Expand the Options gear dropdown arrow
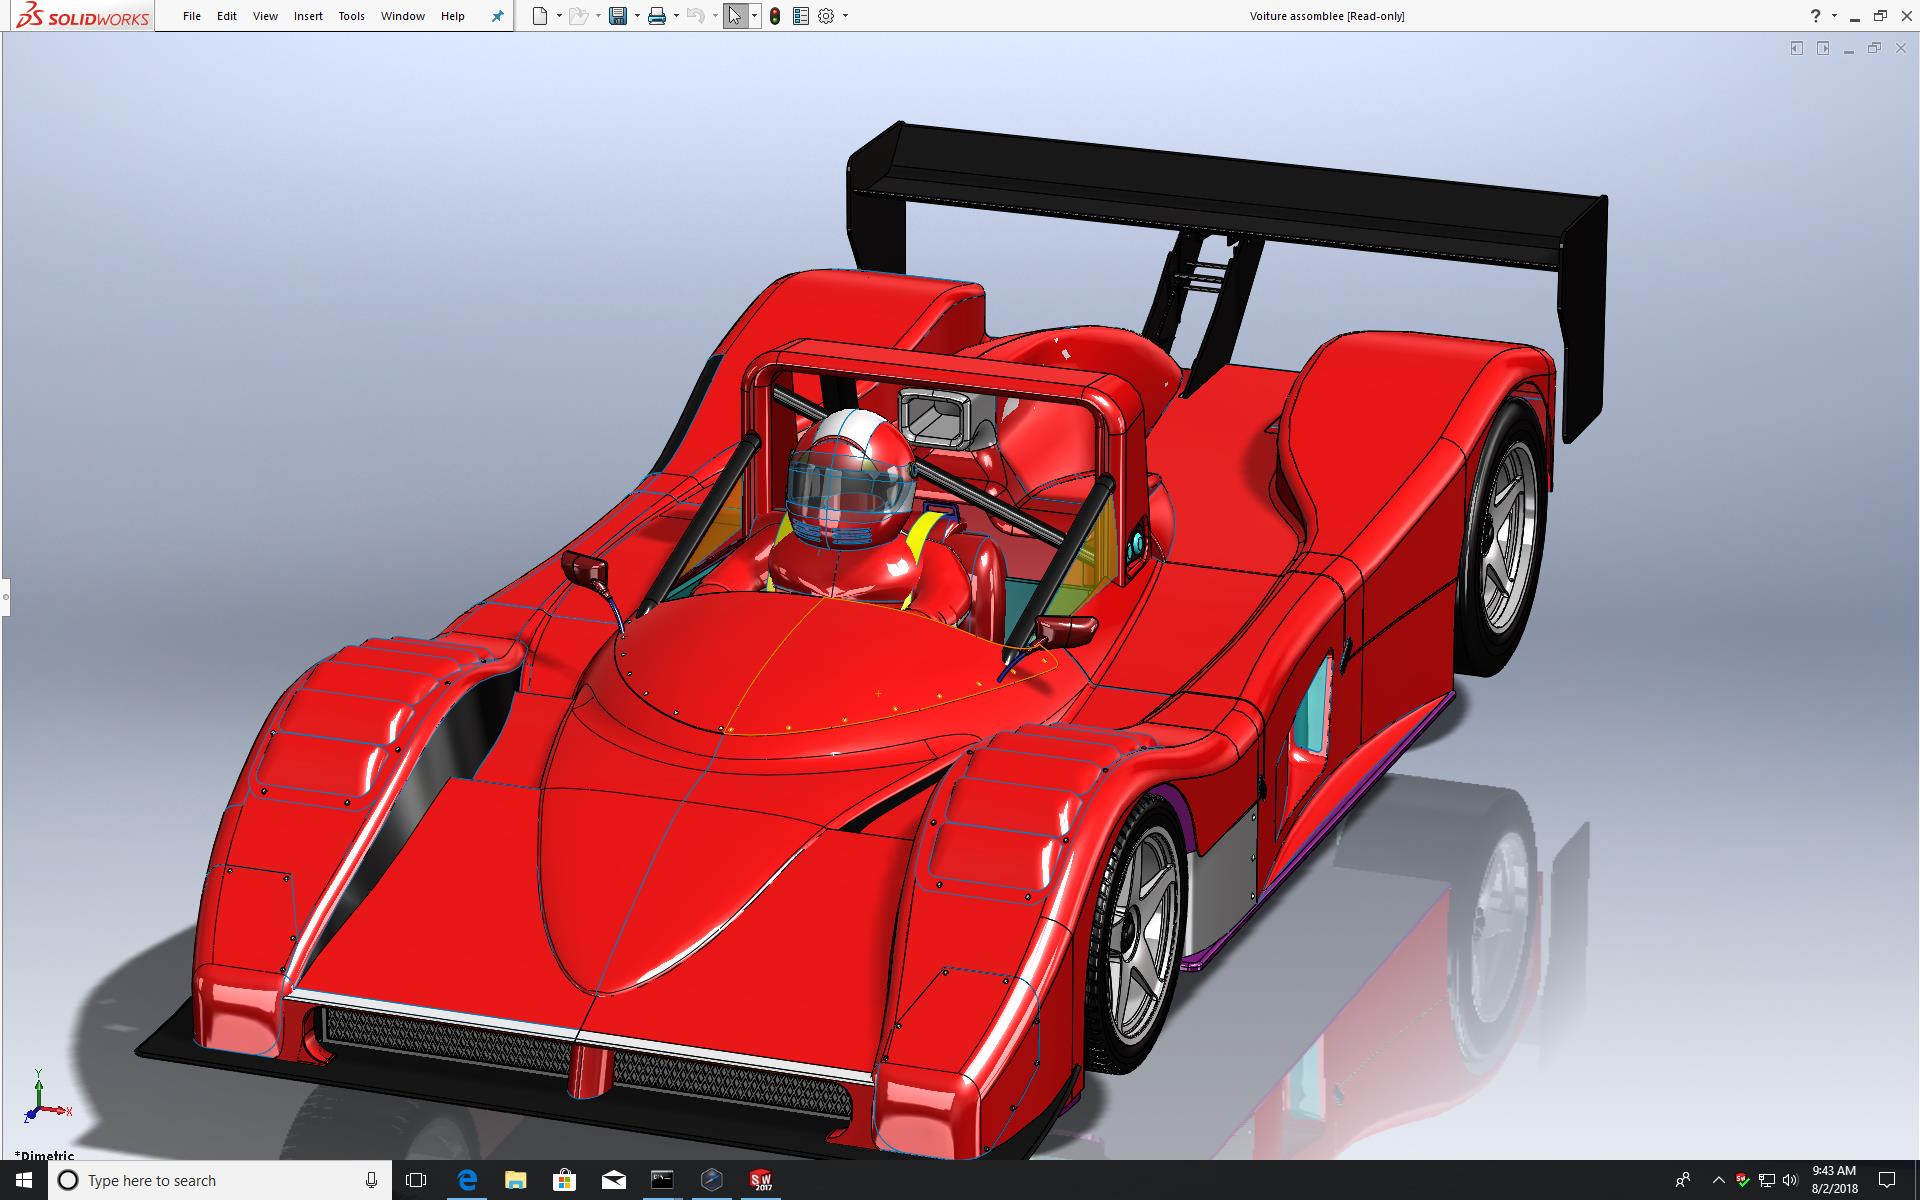This screenshot has width=1920, height=1200. click(x=846, y=16)
